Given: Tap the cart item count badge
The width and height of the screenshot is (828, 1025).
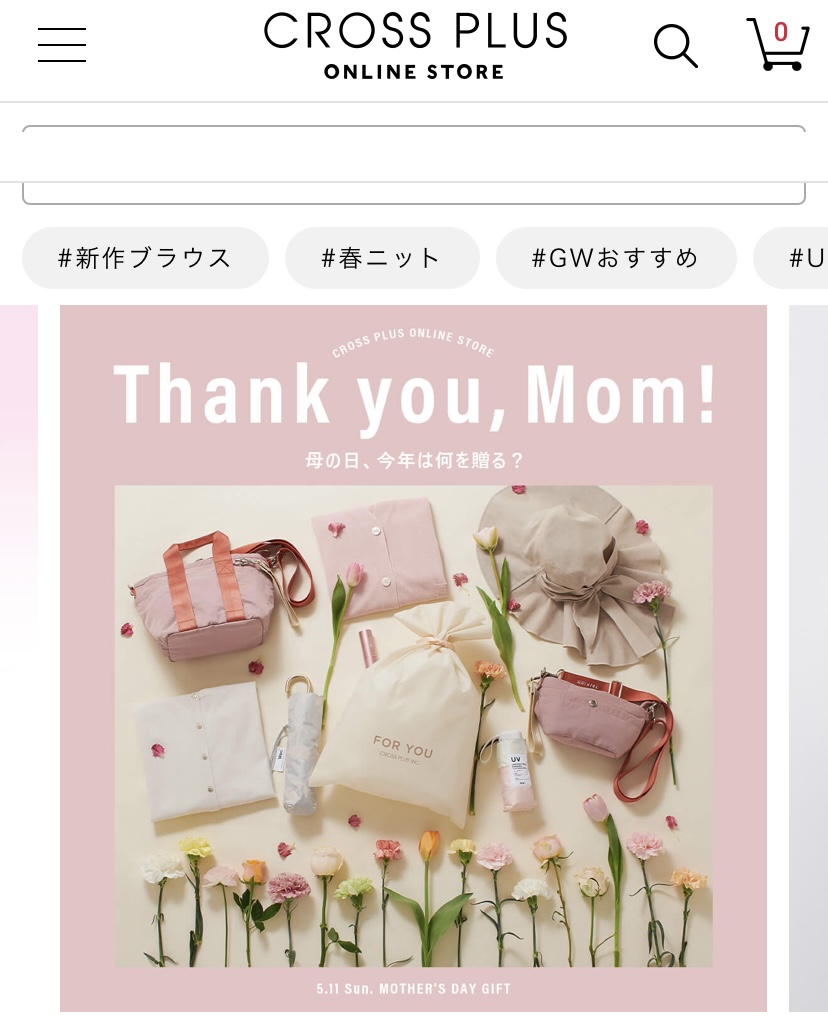Looking at the screenshot, I should (780, 32).
